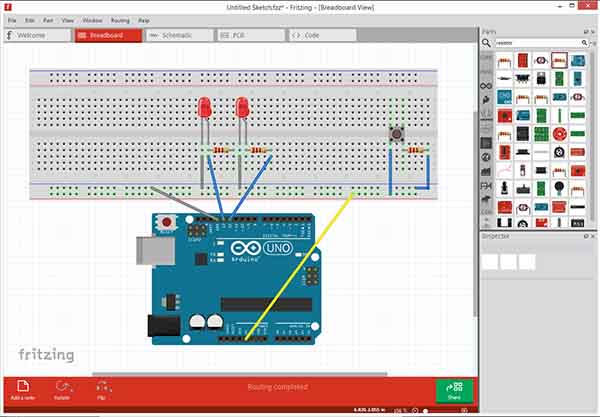Screen dimensions: 600x417
Task: Open the MINE parts bin
Action: 486,72
